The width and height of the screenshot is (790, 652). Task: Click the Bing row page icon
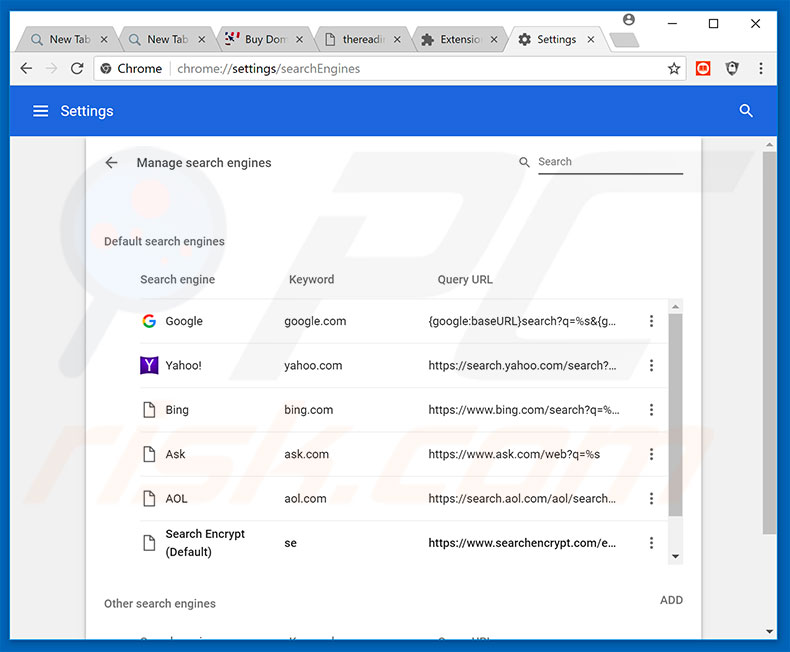point(149,410)
